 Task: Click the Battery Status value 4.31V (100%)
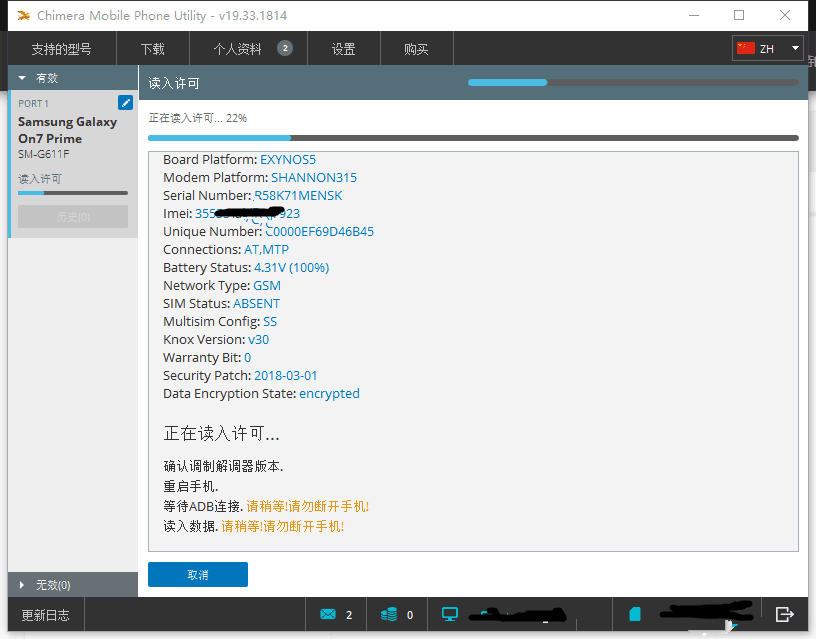pos(291,267)
